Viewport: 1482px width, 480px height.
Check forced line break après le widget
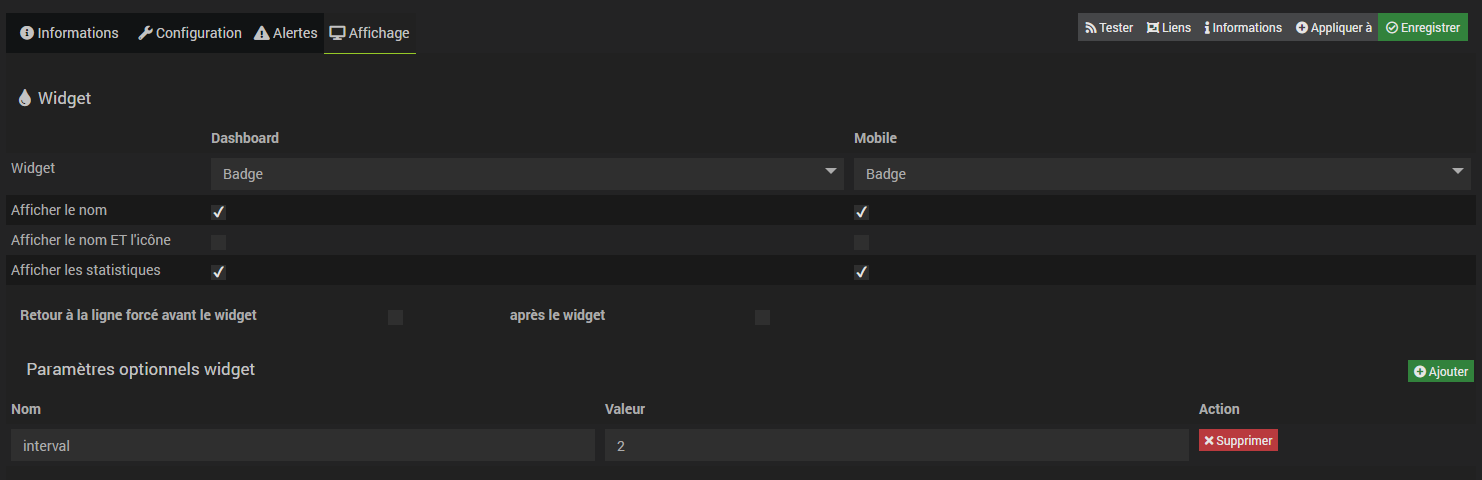(x=763, y=318)
